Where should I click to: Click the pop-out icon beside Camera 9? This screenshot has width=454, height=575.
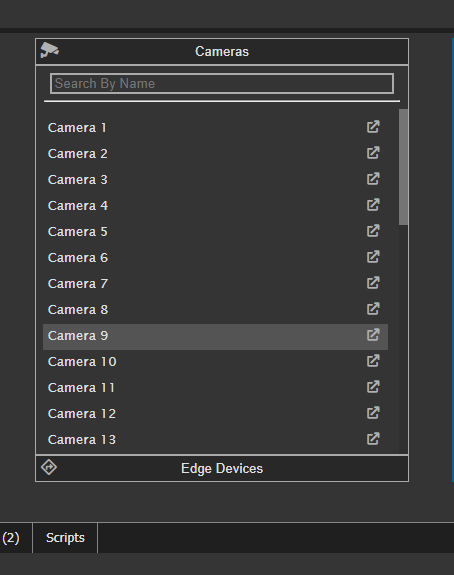(x=373, y=335)
